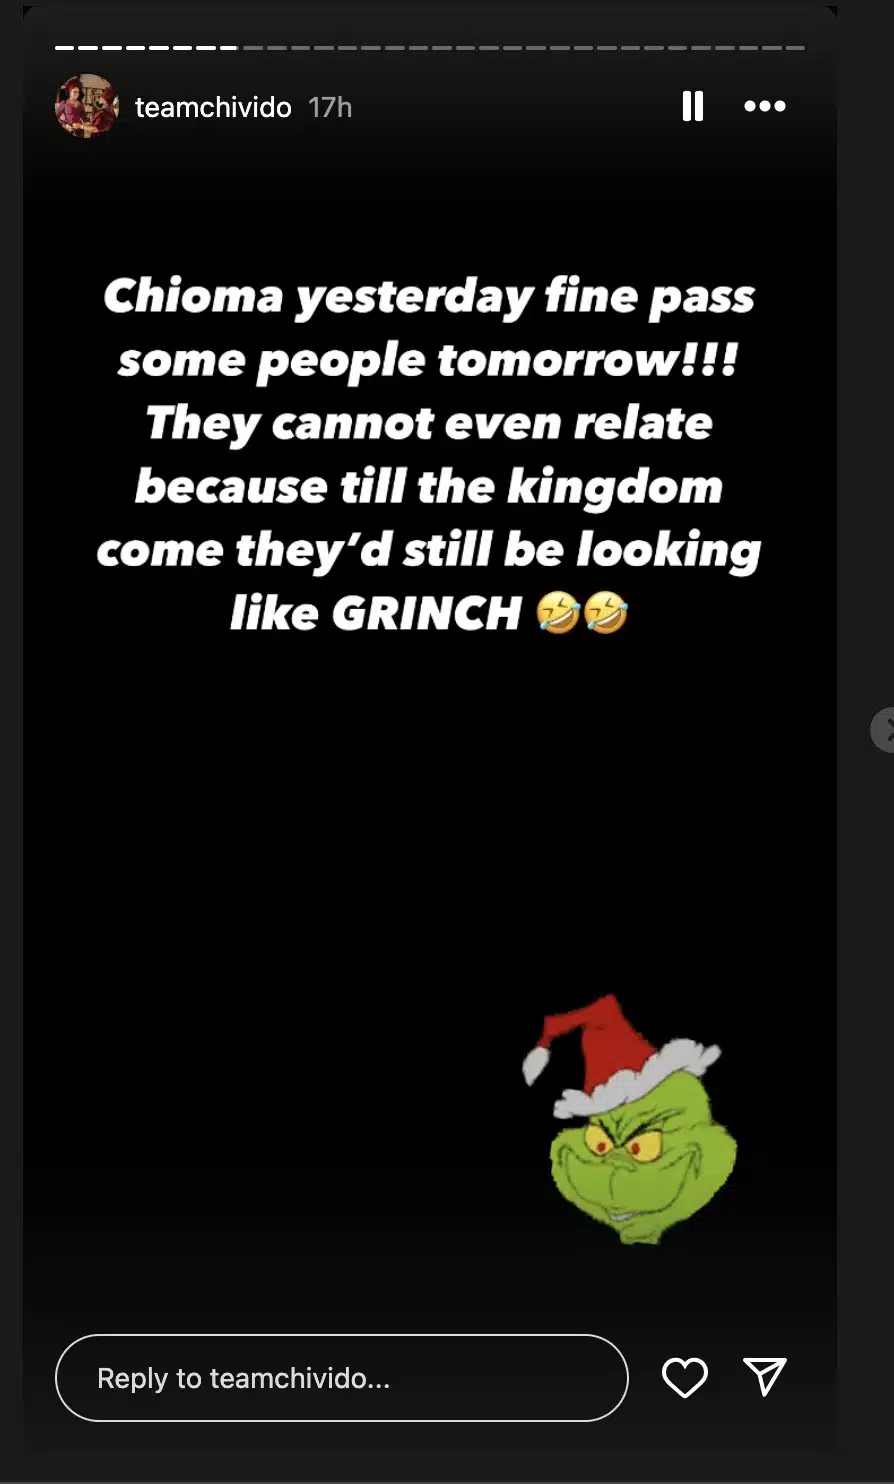Select the last white progress segment
The image size is (894, 1484).
(x=228, y=47)
